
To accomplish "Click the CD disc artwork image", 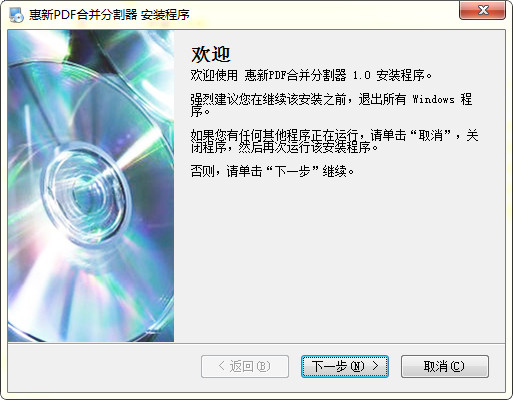I will coord(91,186).
